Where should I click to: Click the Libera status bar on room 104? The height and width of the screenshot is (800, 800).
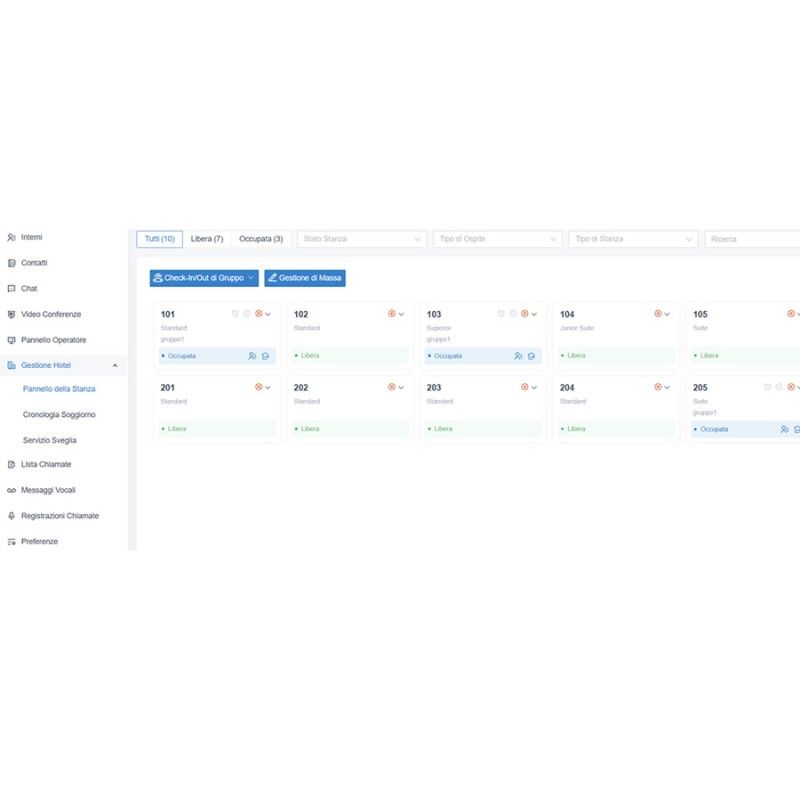click(x=616, y=356)
